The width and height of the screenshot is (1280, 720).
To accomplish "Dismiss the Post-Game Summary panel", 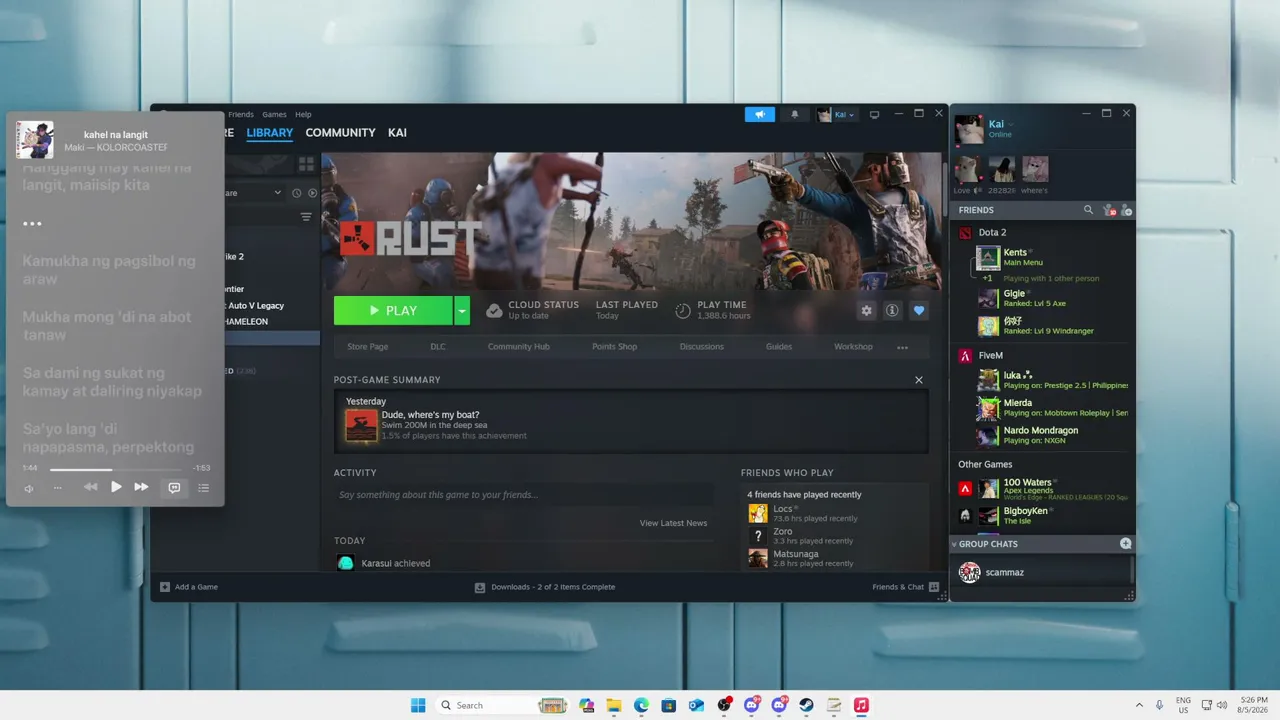I will tap(919, 380).
